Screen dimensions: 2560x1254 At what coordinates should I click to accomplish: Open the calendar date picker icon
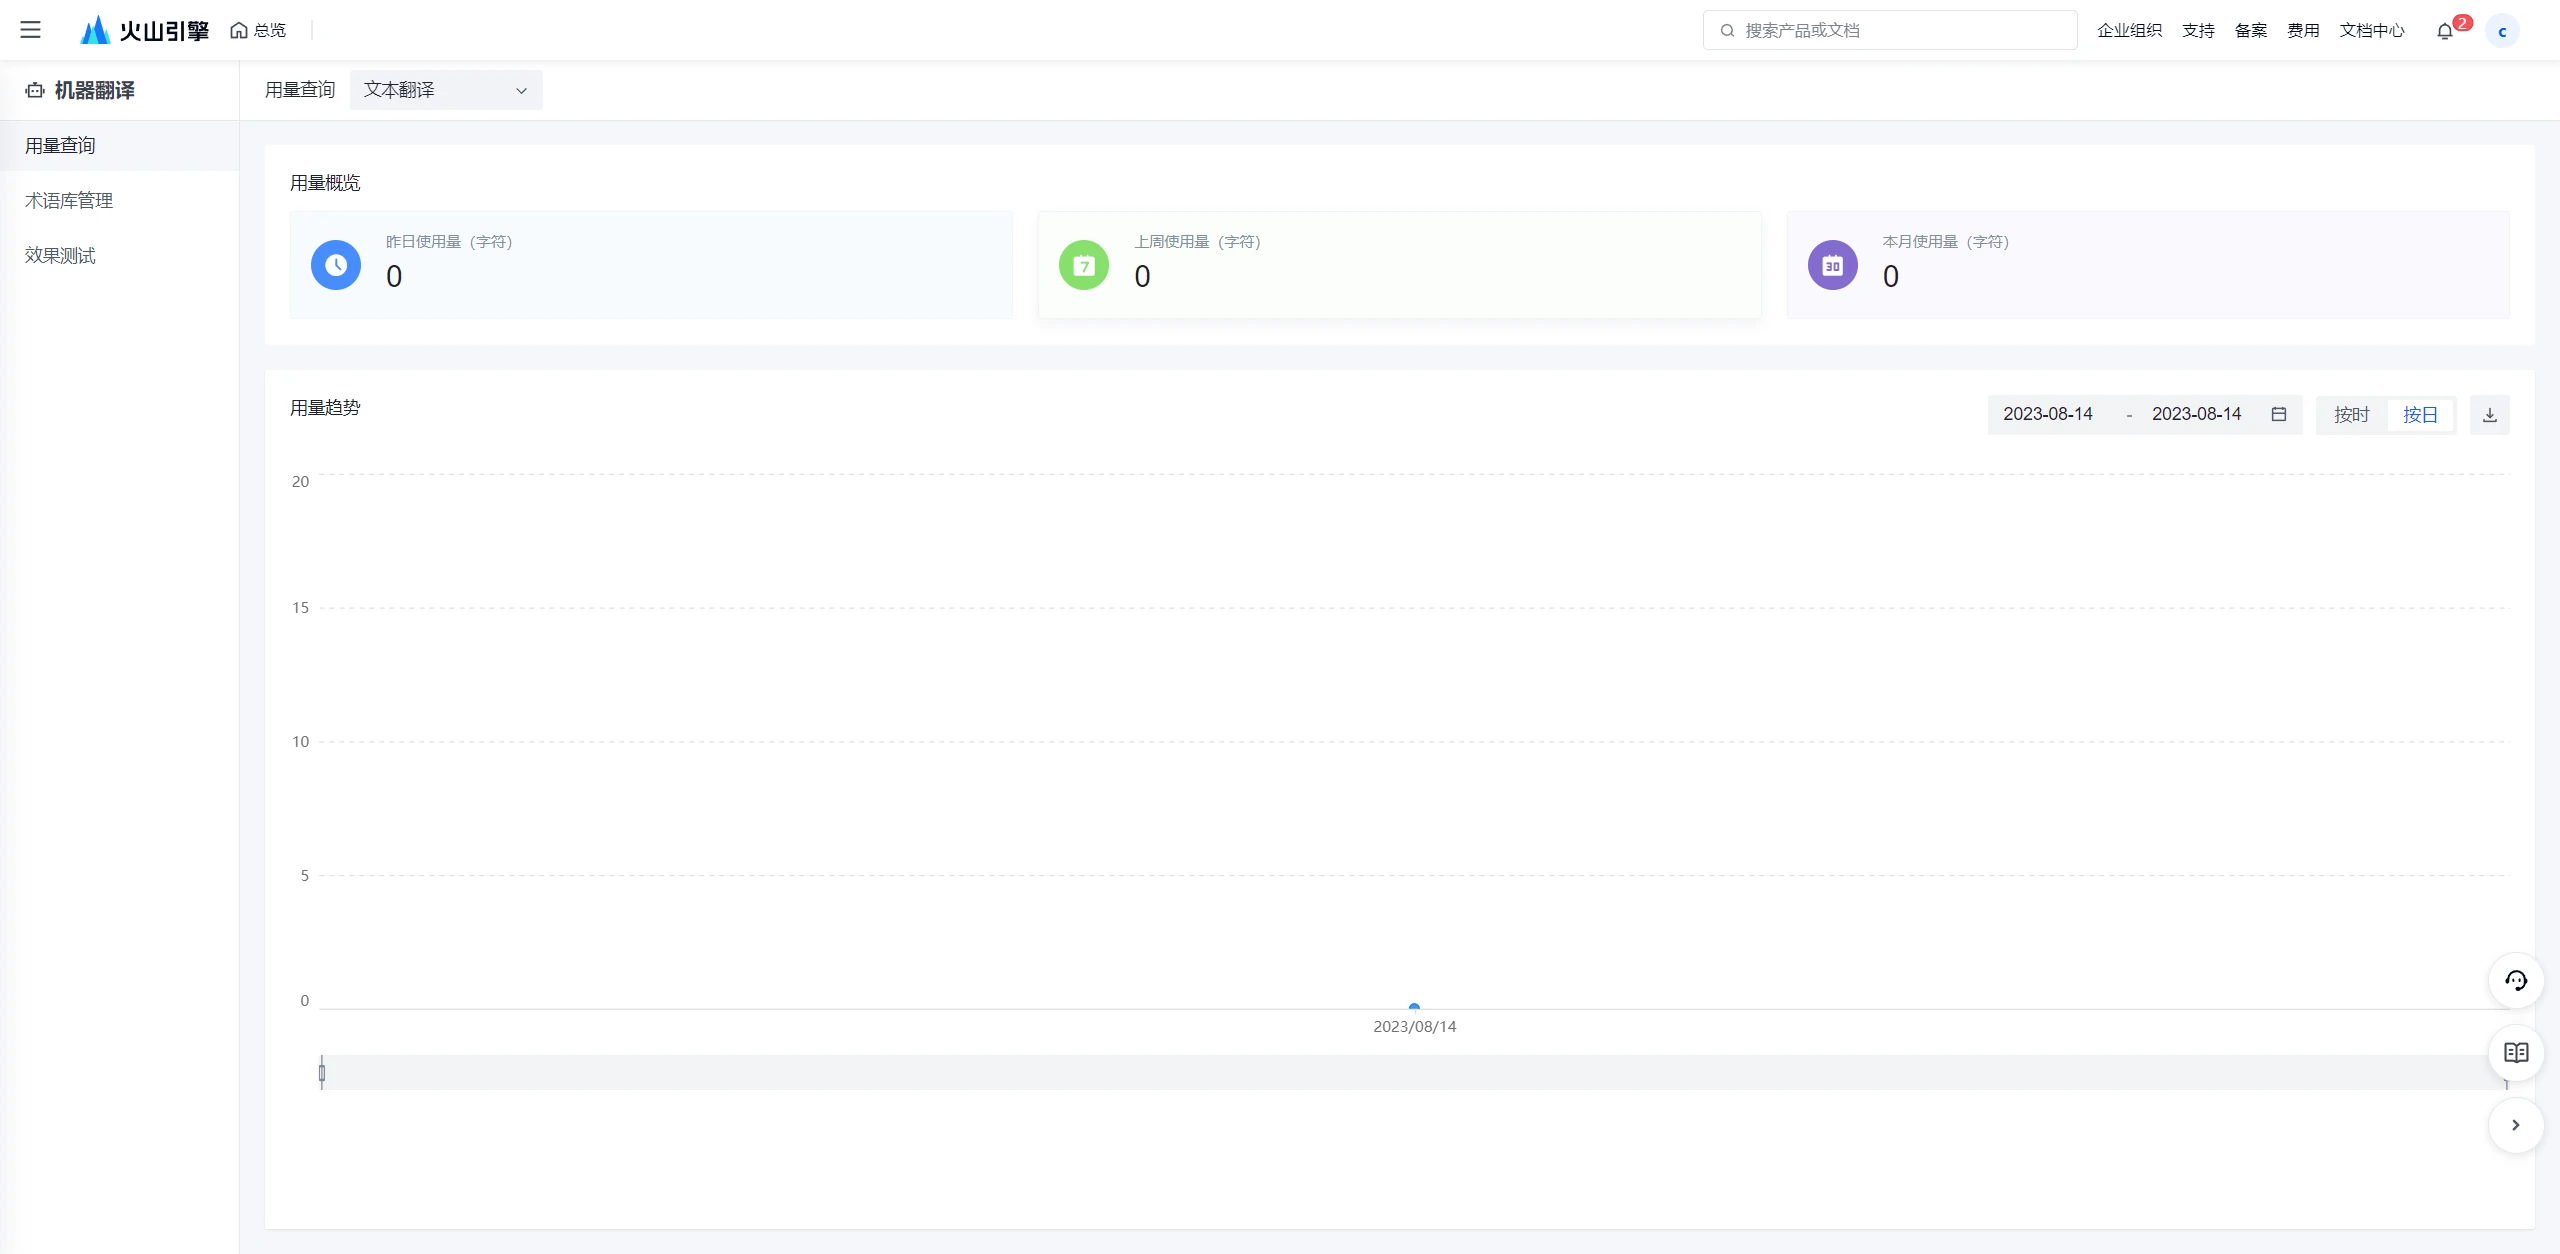pyautogui.click(x=2279, y=414)
